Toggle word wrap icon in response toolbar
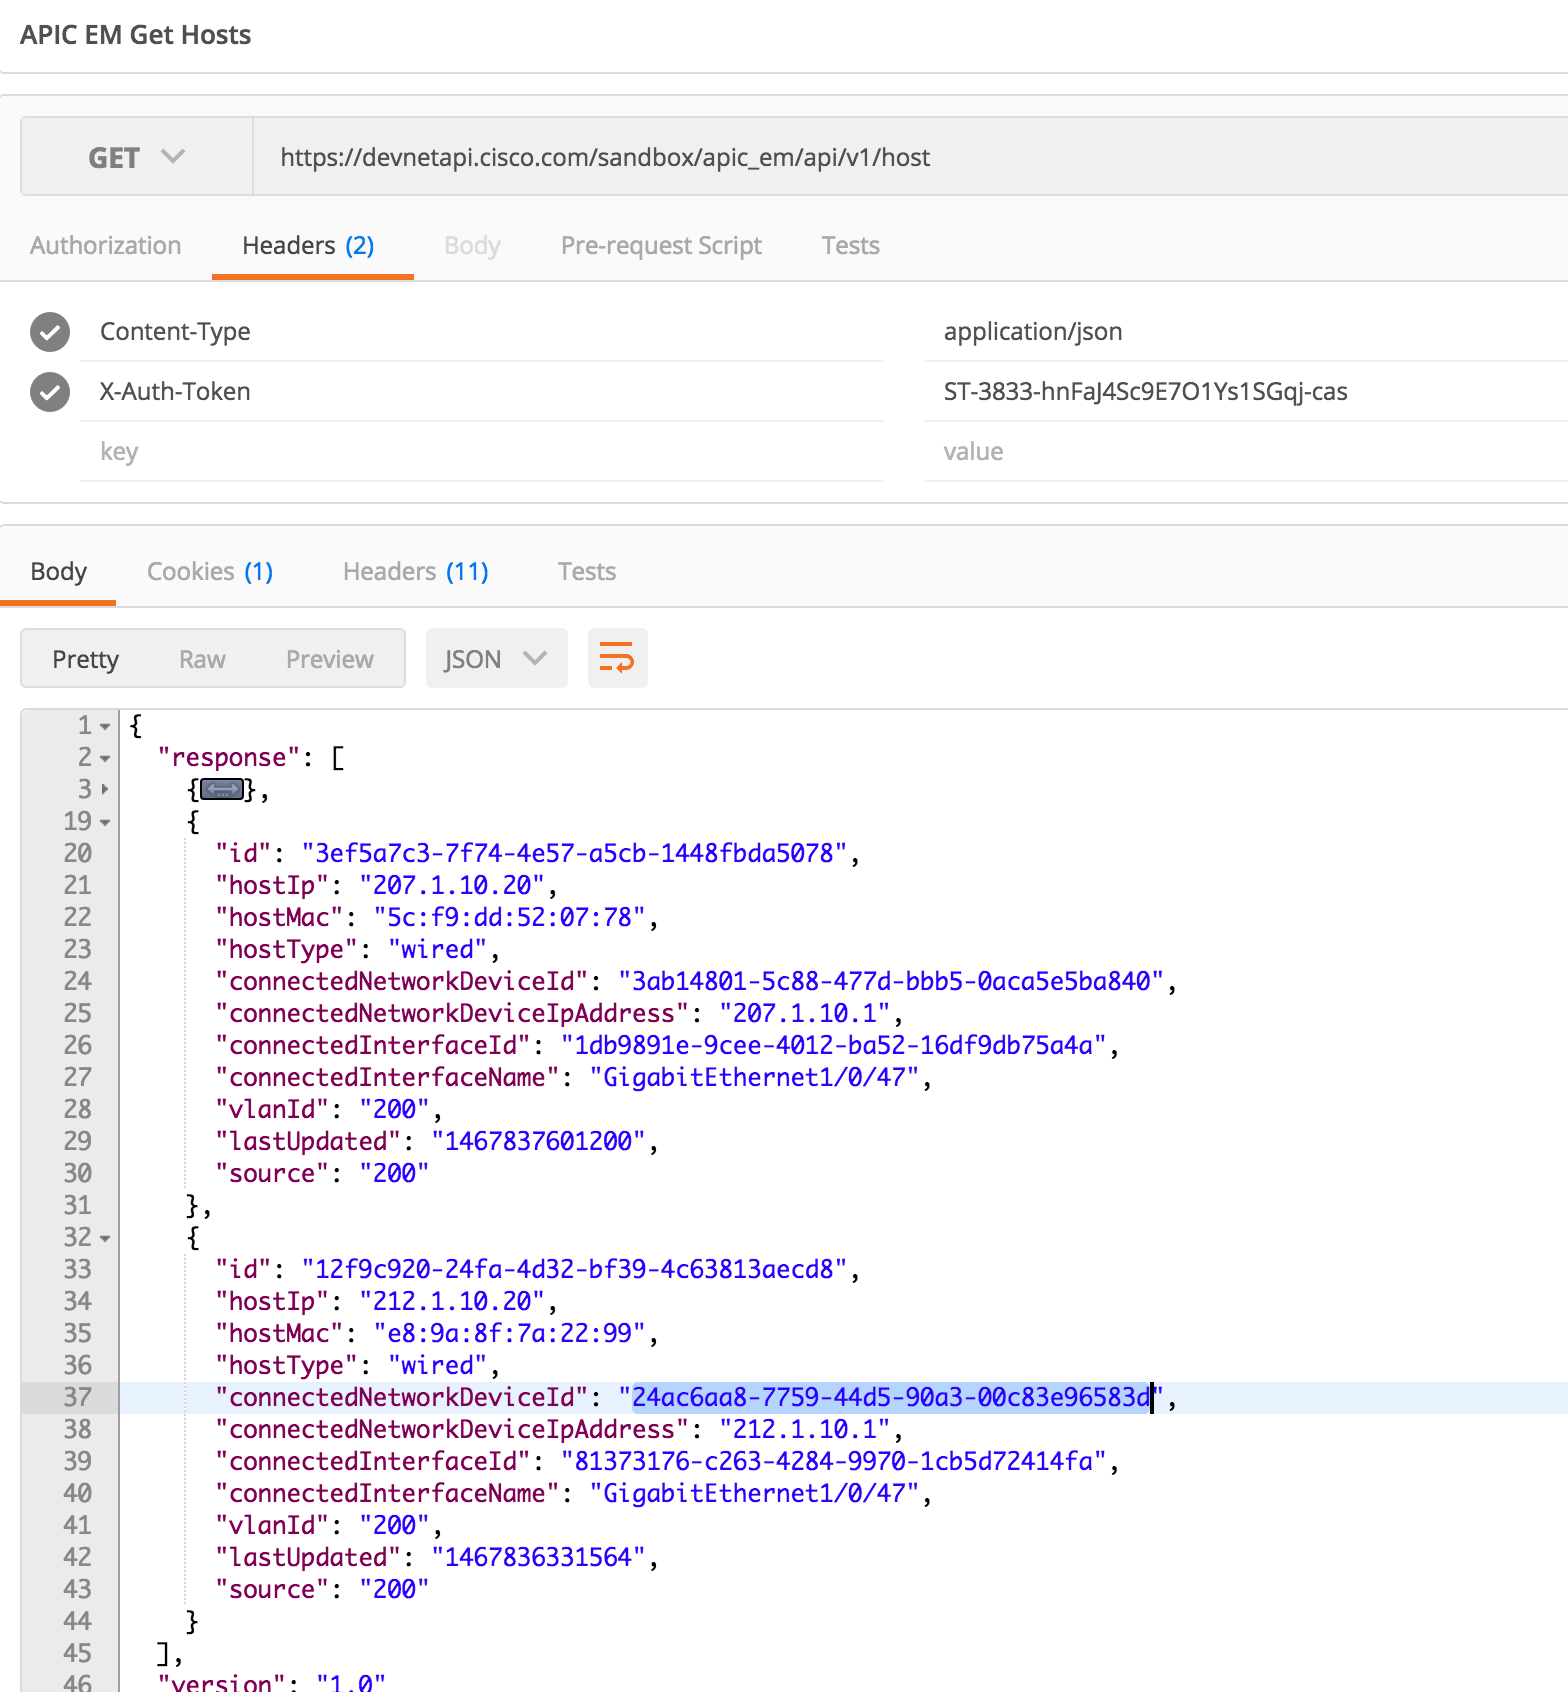 click(617, 658)
